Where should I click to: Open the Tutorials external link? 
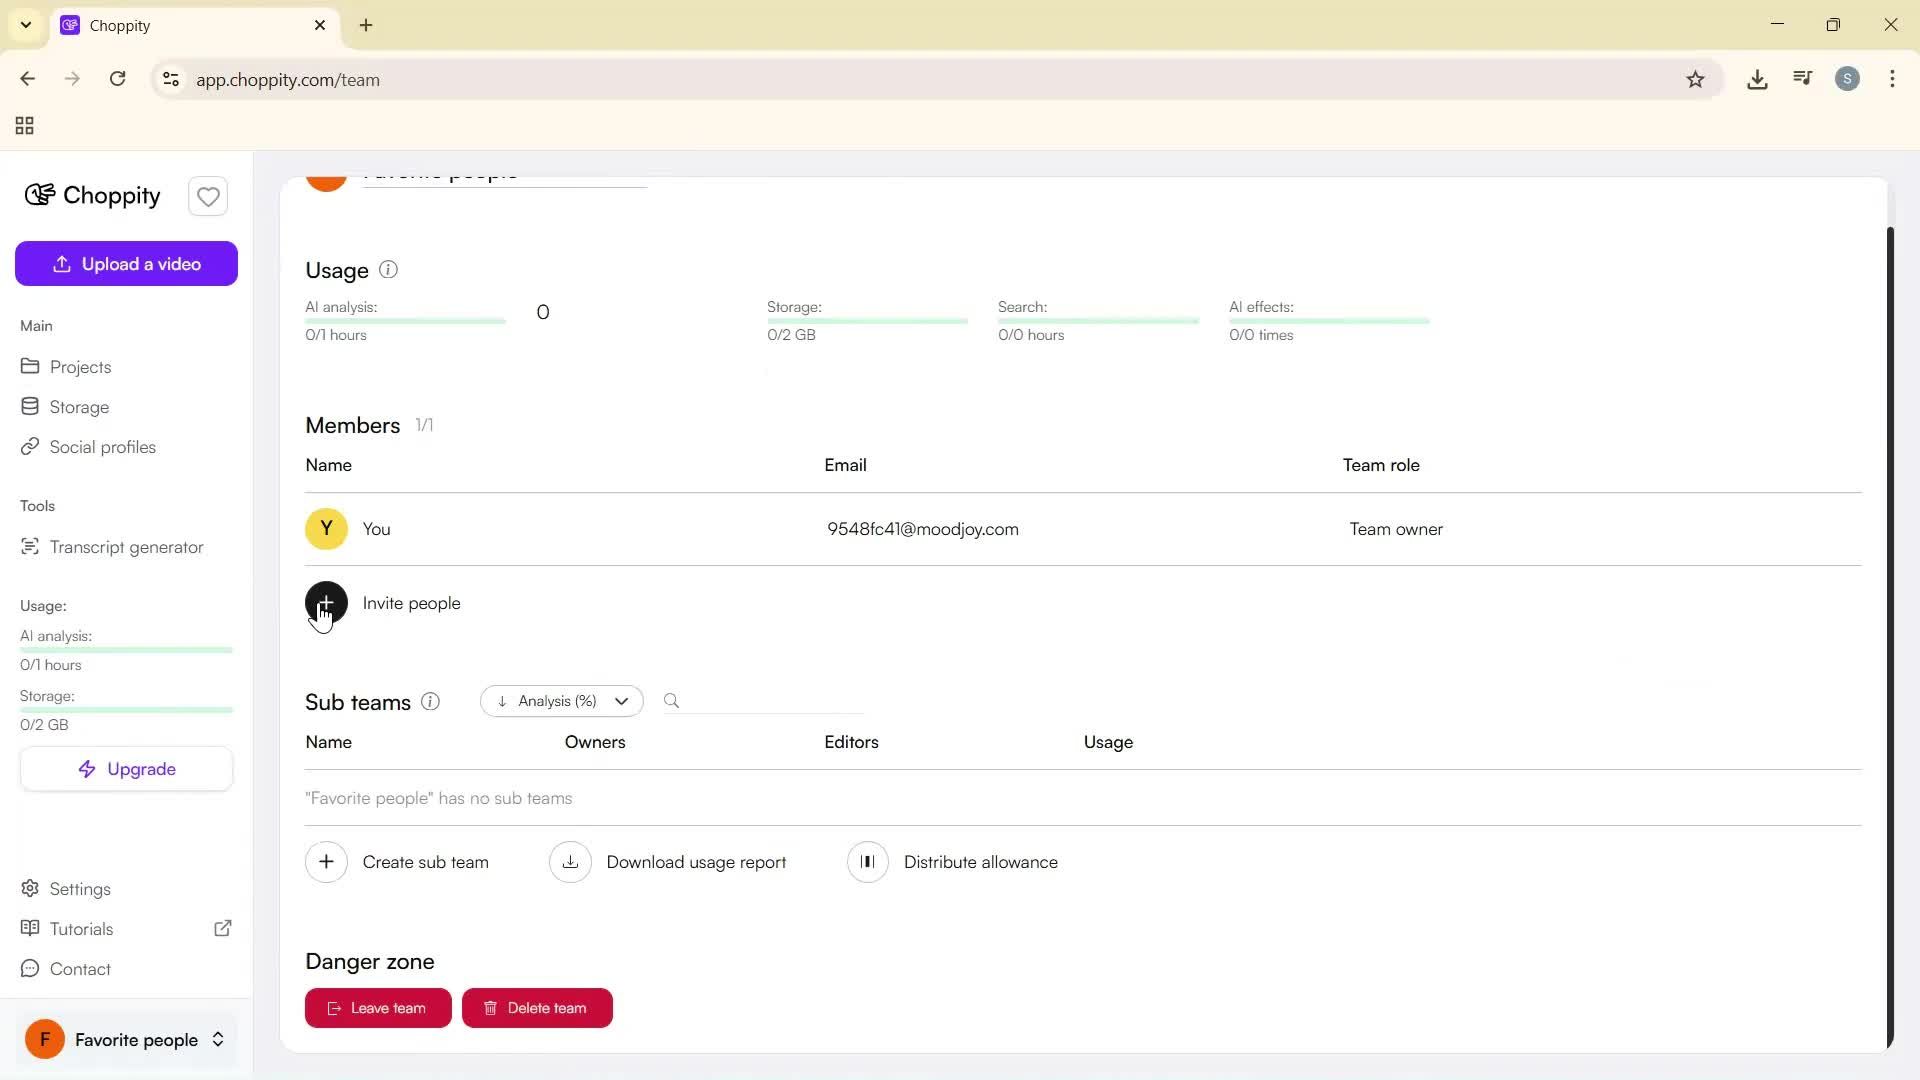click(222, 928)
